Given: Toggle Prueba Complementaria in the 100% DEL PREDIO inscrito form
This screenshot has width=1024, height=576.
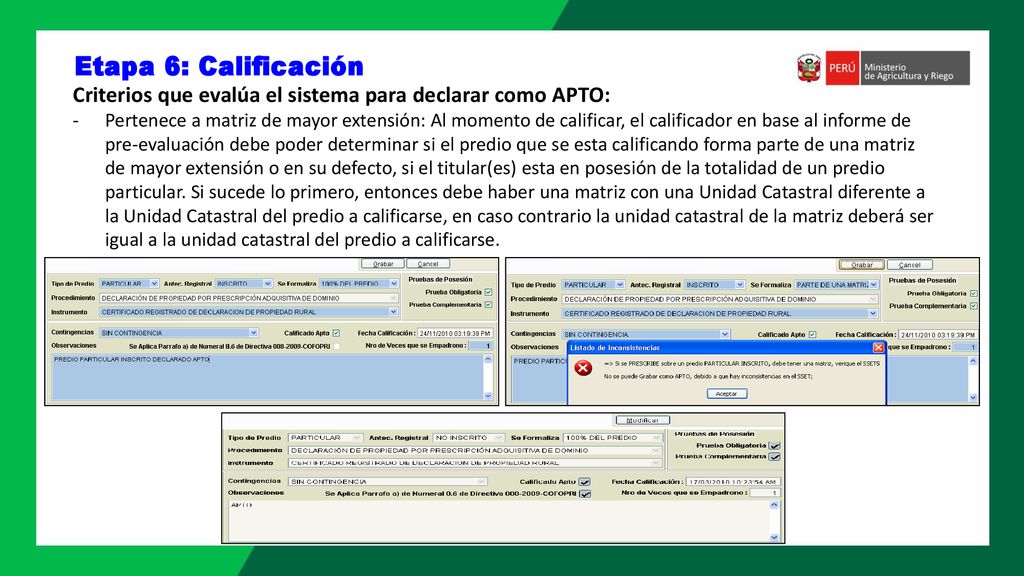Looking at the screenshot, I should click(x=488, y=305).
